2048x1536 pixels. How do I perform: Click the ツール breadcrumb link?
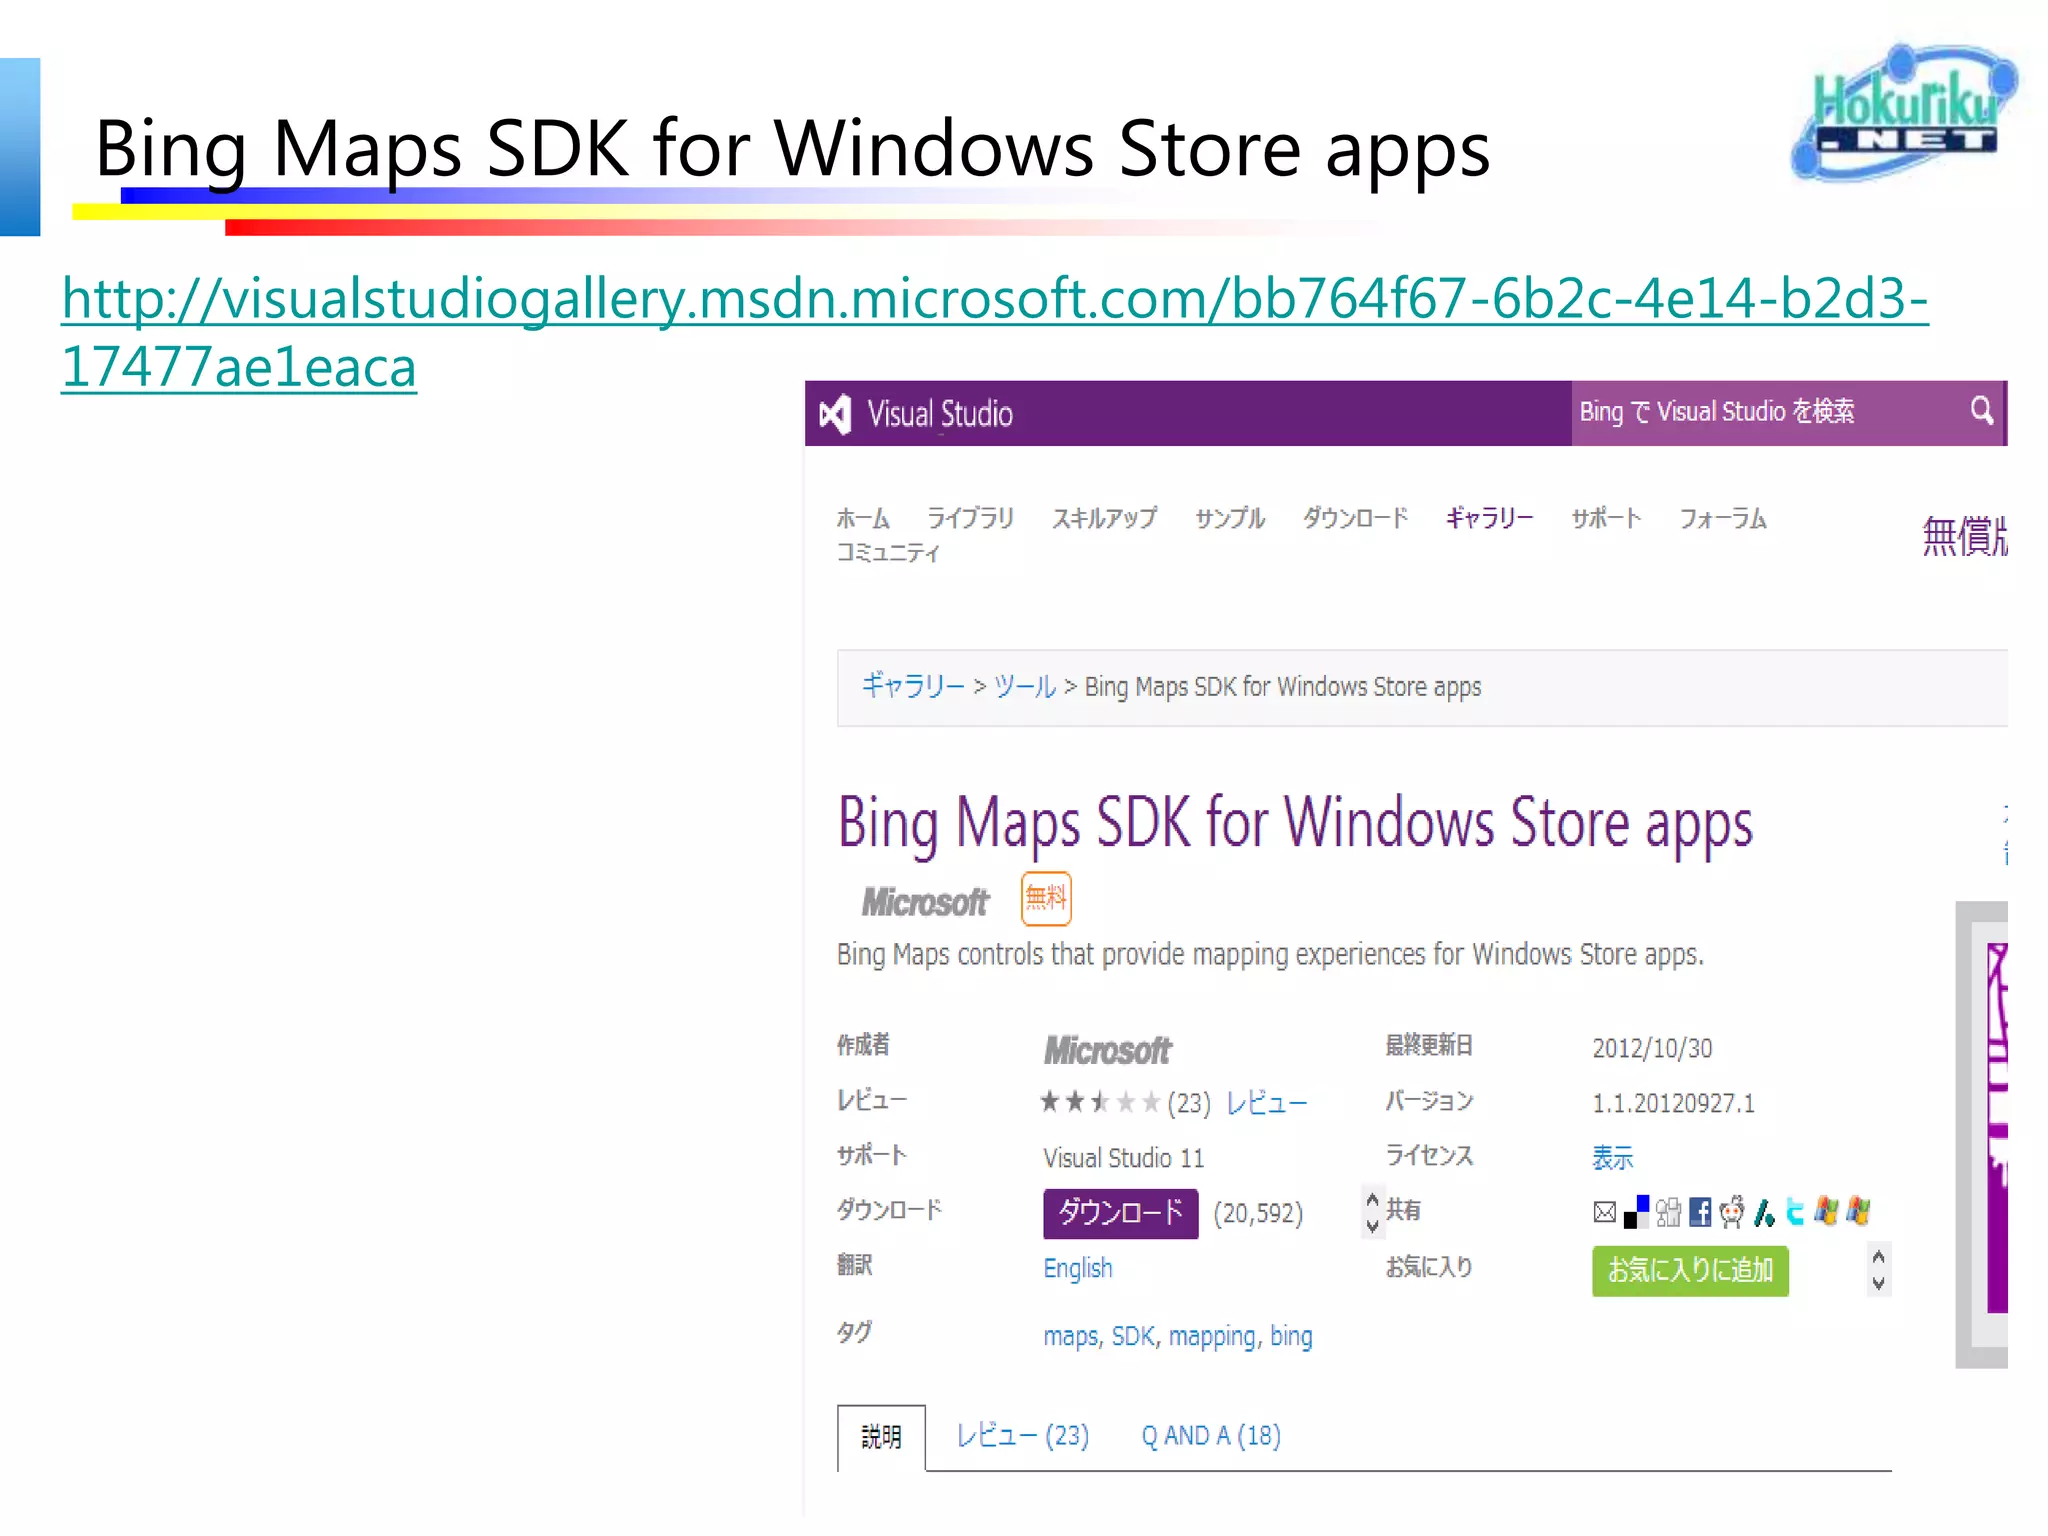point(1025,687)
